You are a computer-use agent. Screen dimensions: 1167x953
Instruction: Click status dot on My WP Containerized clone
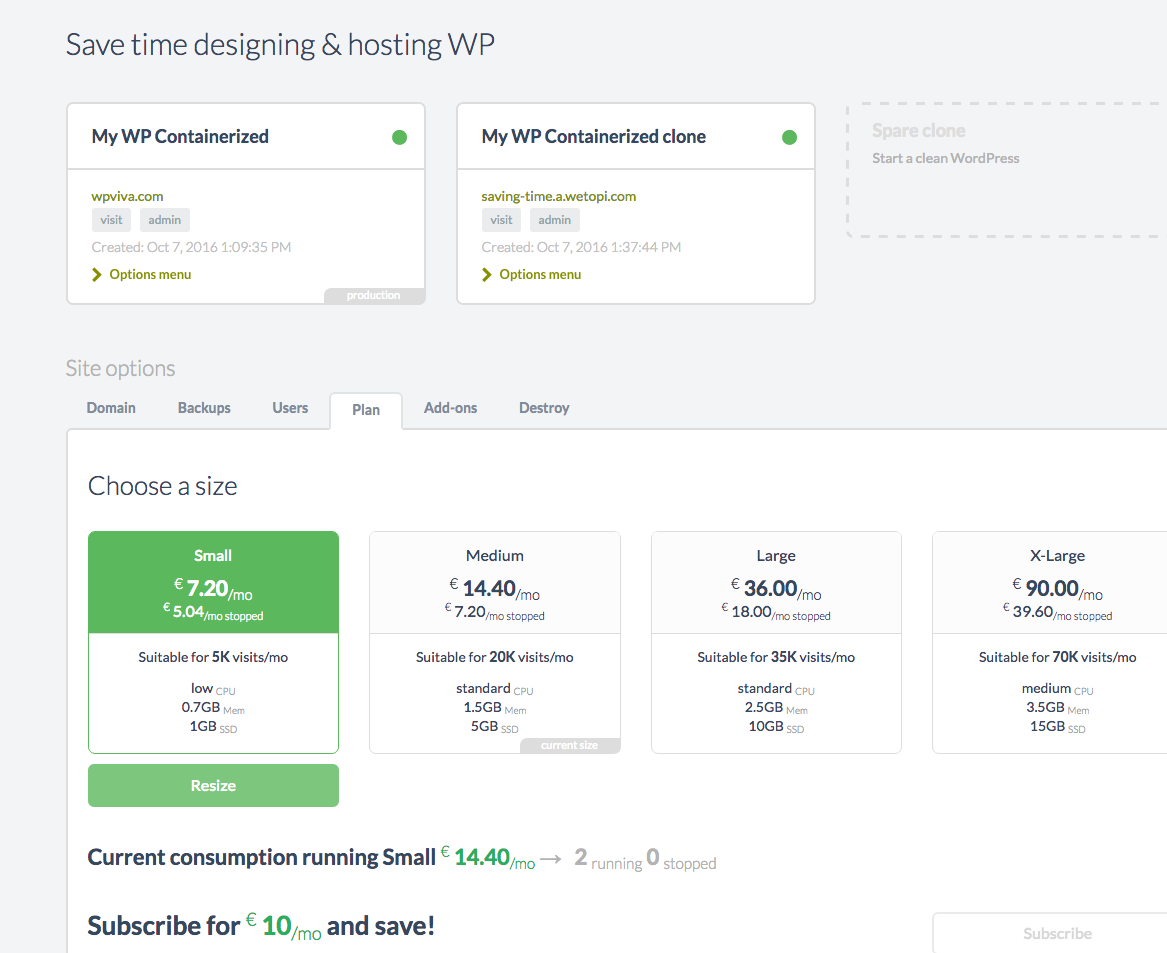click(x=789, y=137)
